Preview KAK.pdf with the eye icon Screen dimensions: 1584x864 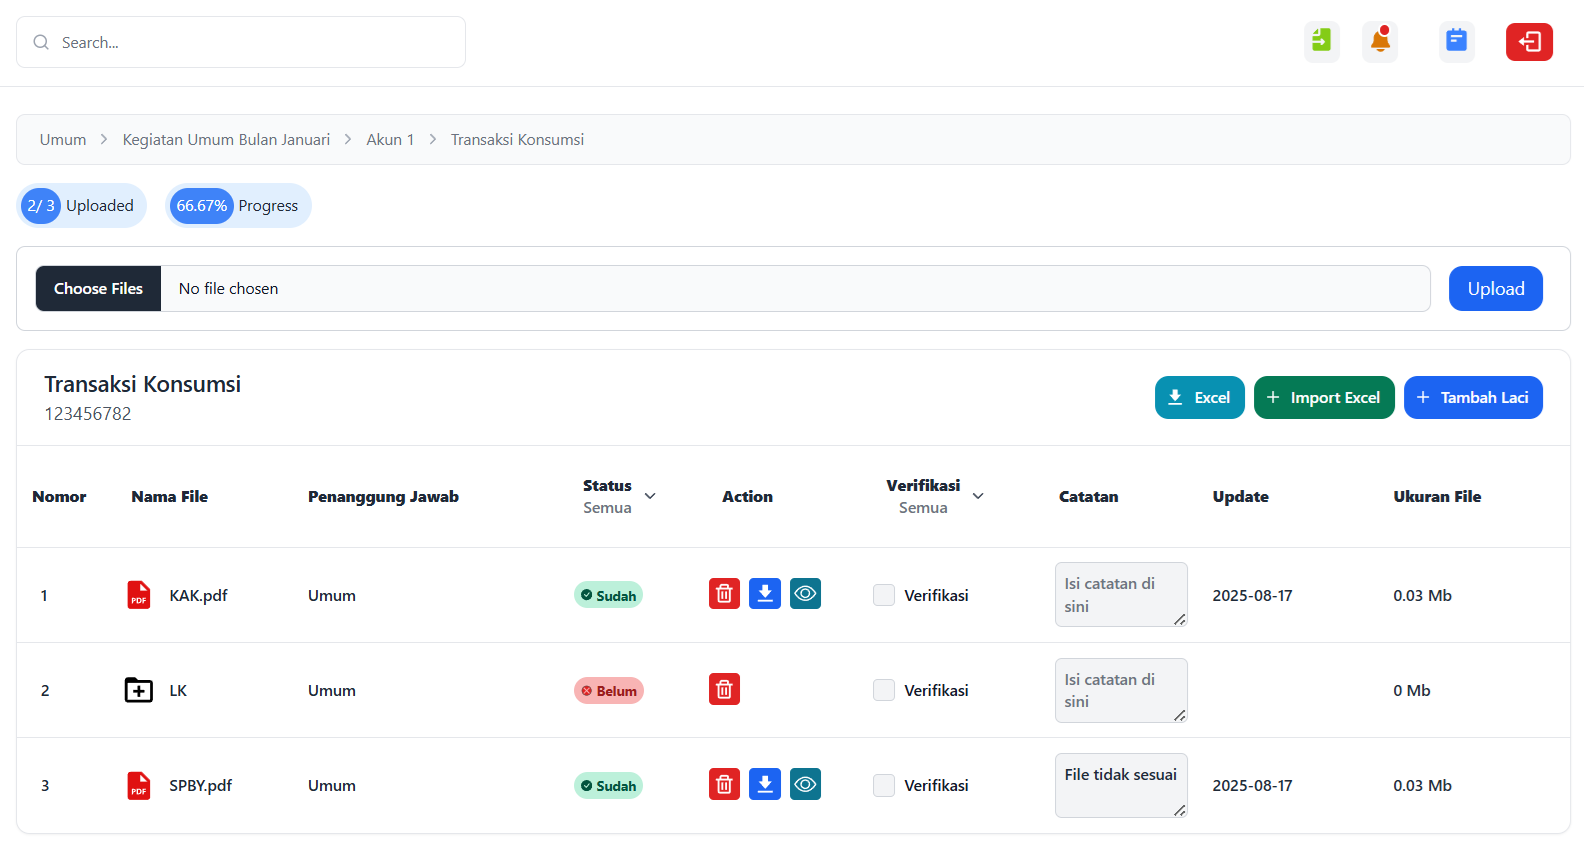tap(805, 594)
